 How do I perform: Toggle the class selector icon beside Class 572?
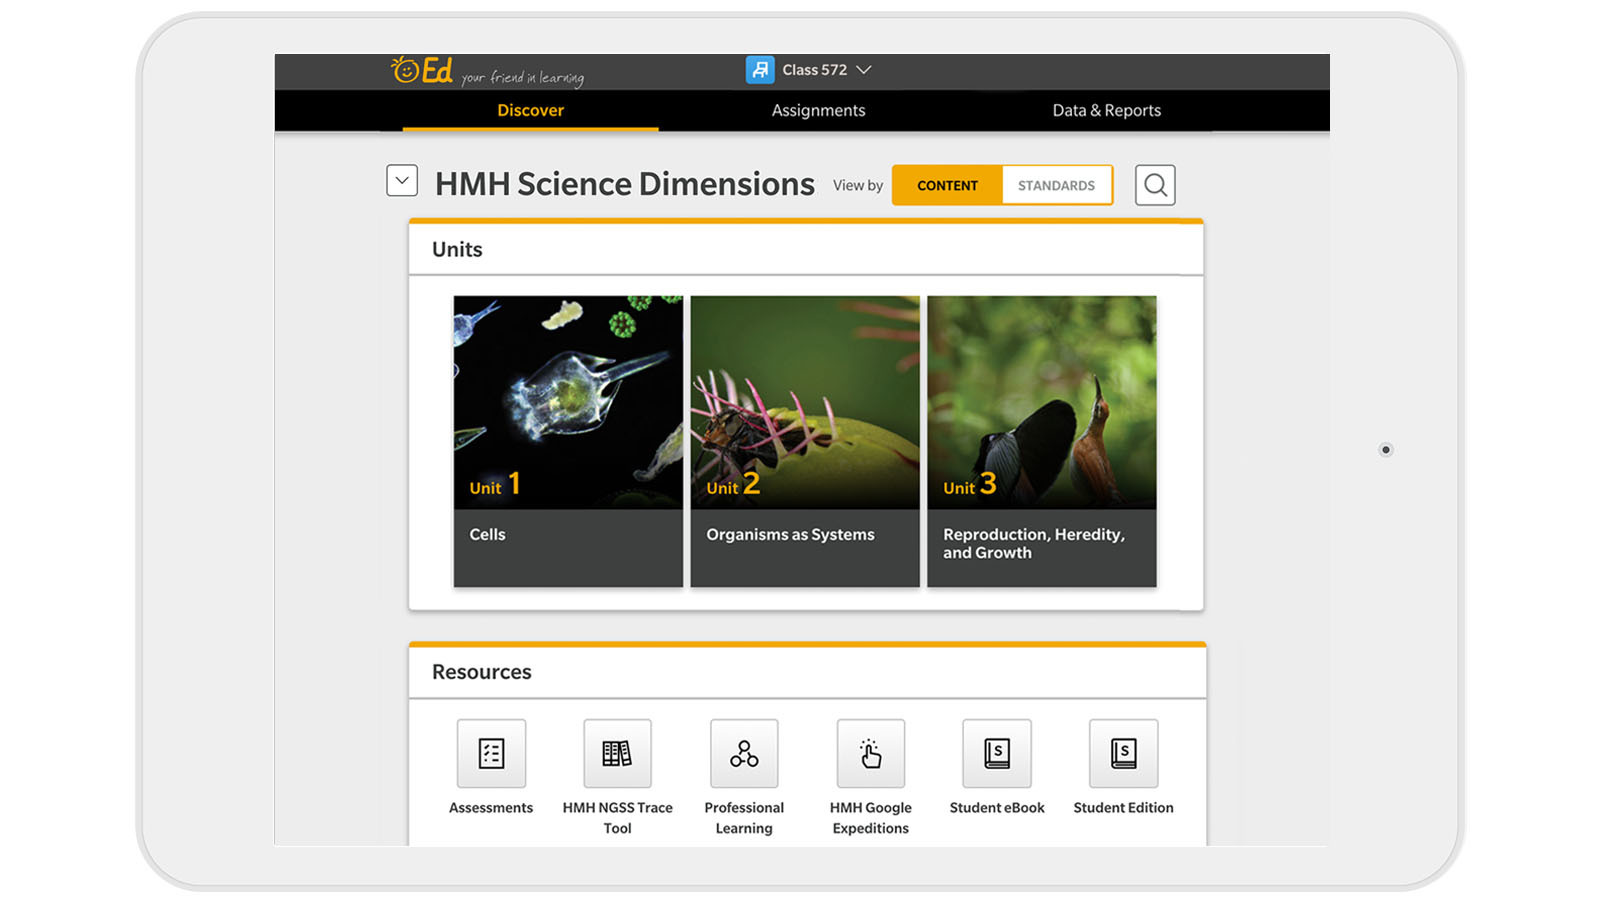pyautogui.click(x=761, y=69)
